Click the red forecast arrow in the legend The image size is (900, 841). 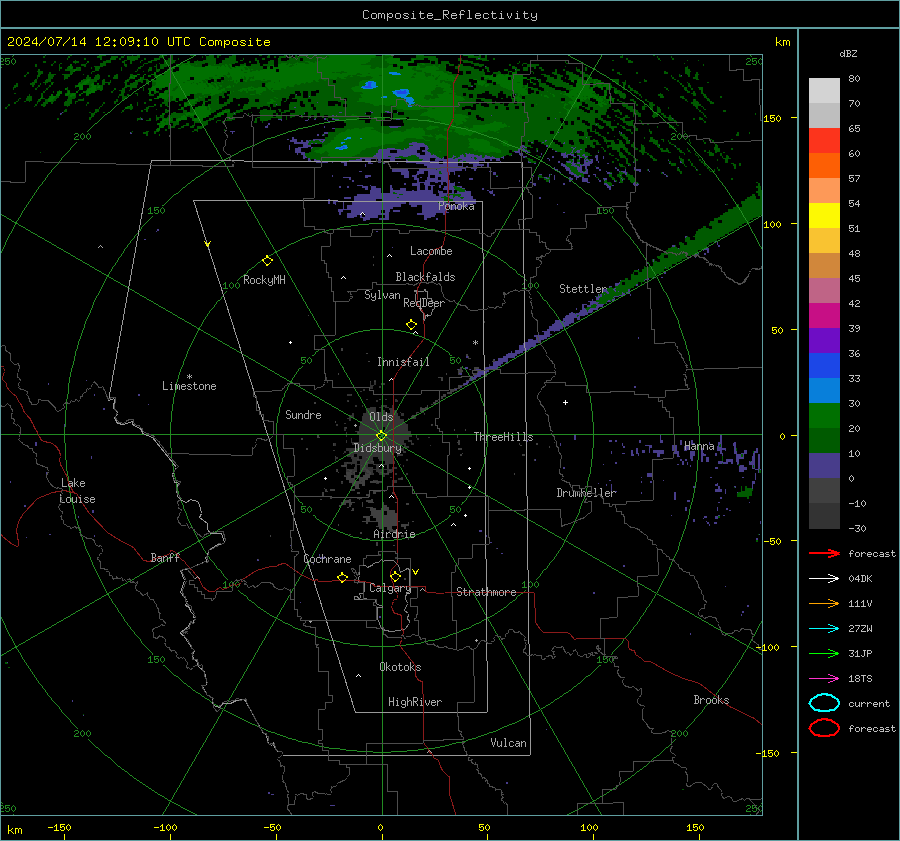coord(824,553)
